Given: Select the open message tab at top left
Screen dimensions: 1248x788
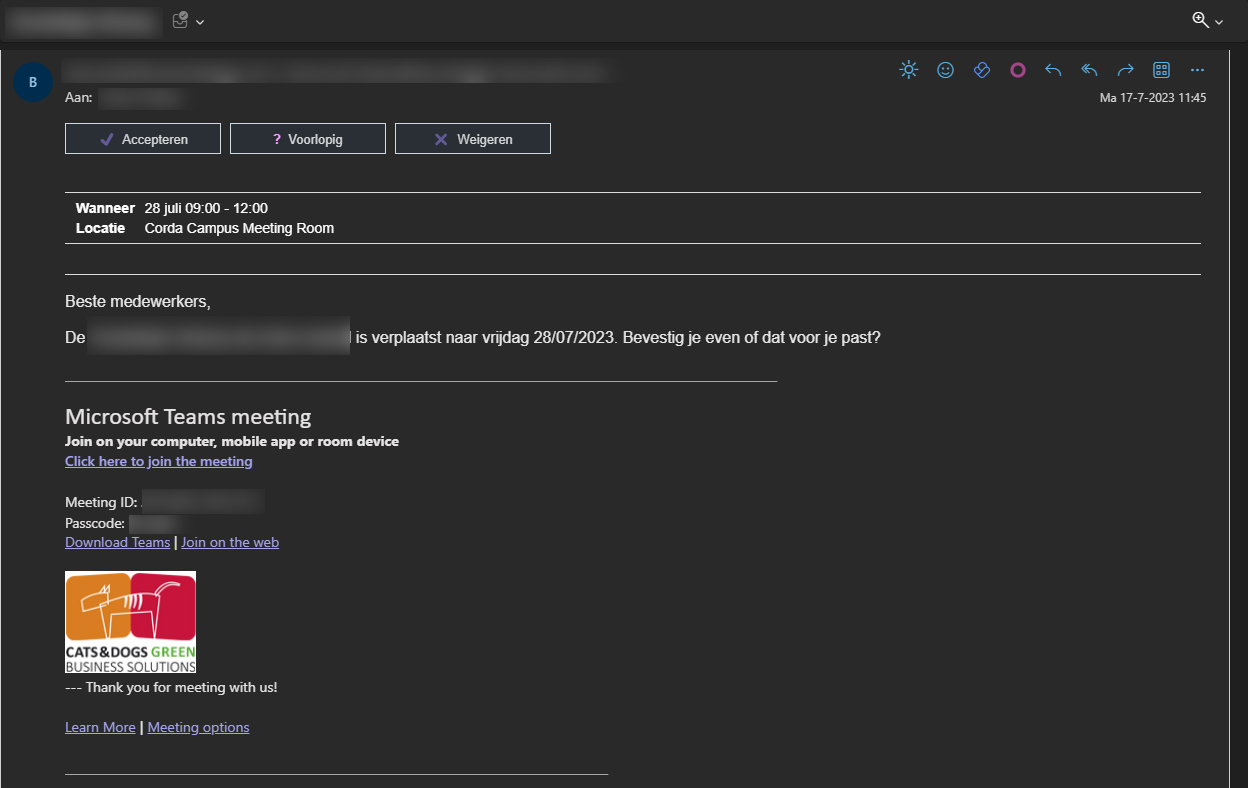Looking at the screenshot, I should coord(82,21).
